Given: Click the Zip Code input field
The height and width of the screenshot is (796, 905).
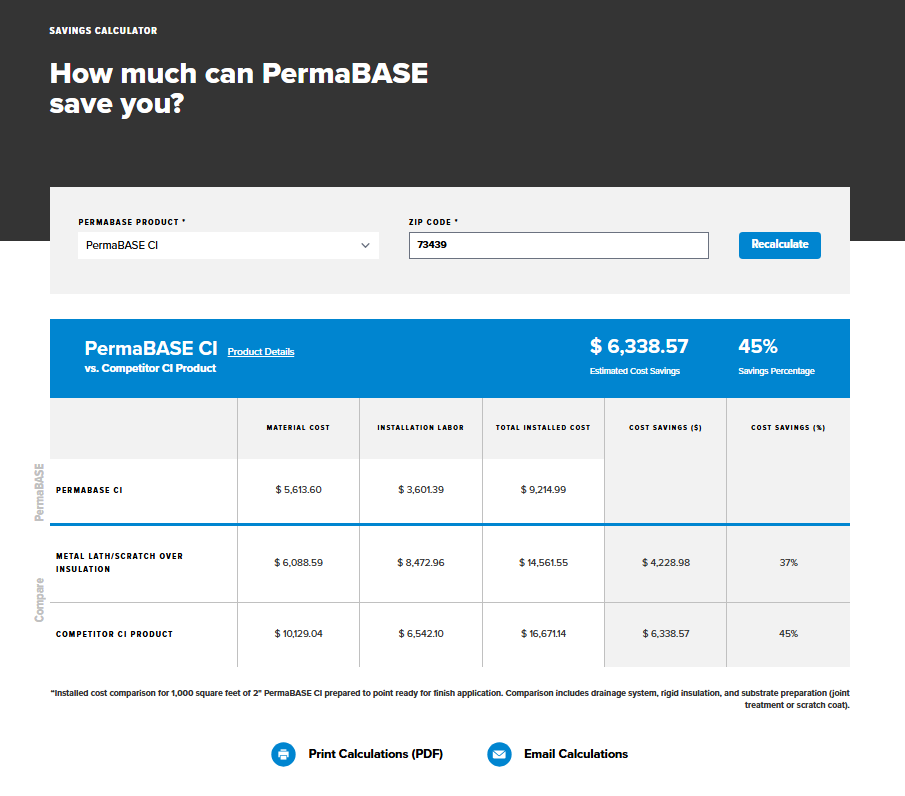Looking at the screenshot, I should (558, 245).
